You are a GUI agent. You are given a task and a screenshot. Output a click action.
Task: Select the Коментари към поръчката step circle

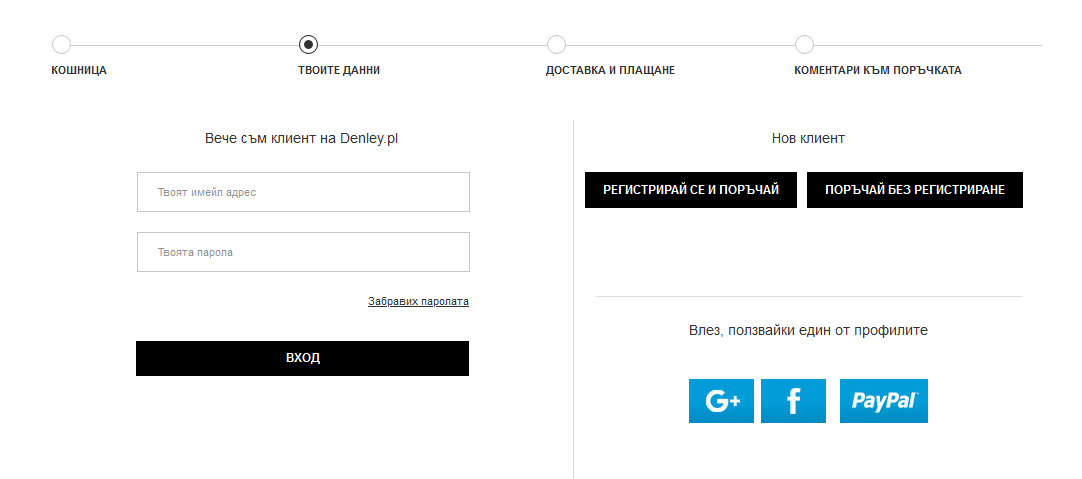(x=804, y=45)
